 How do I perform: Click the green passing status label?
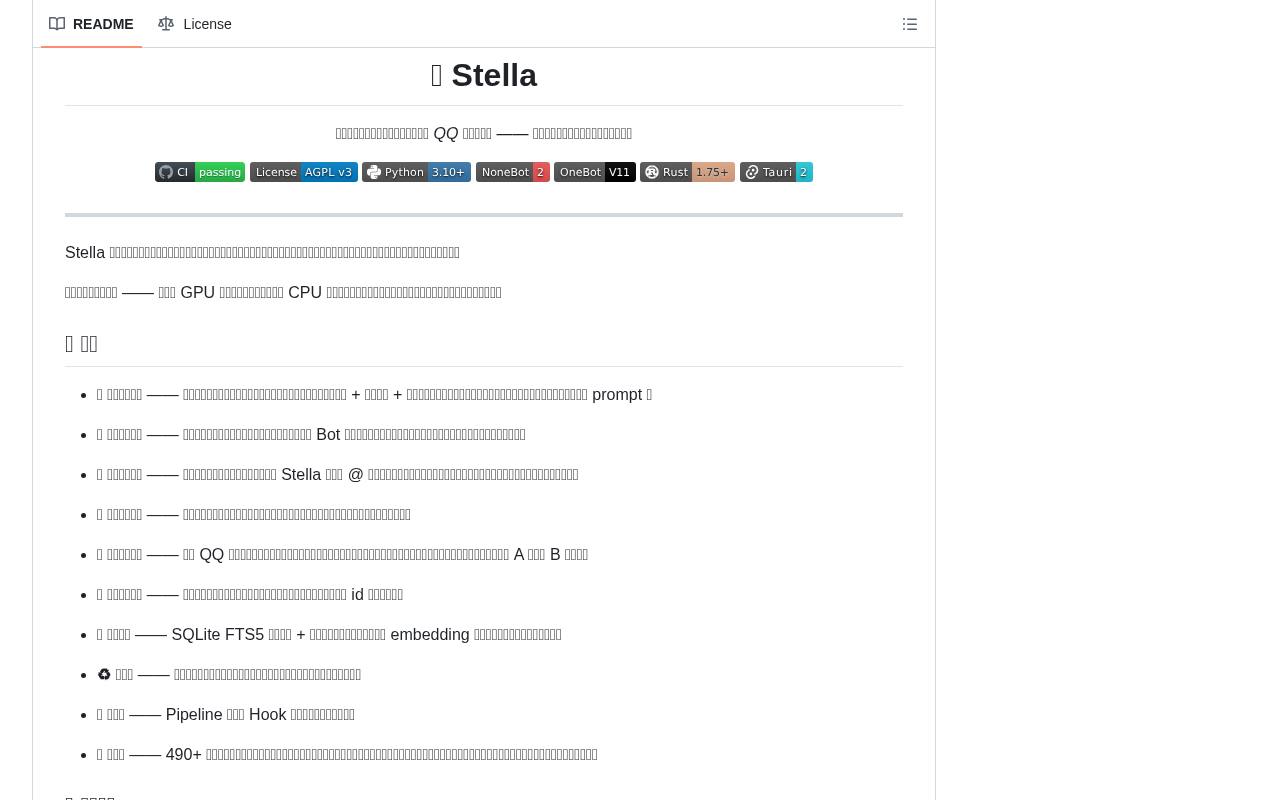(x=220, y=172)
